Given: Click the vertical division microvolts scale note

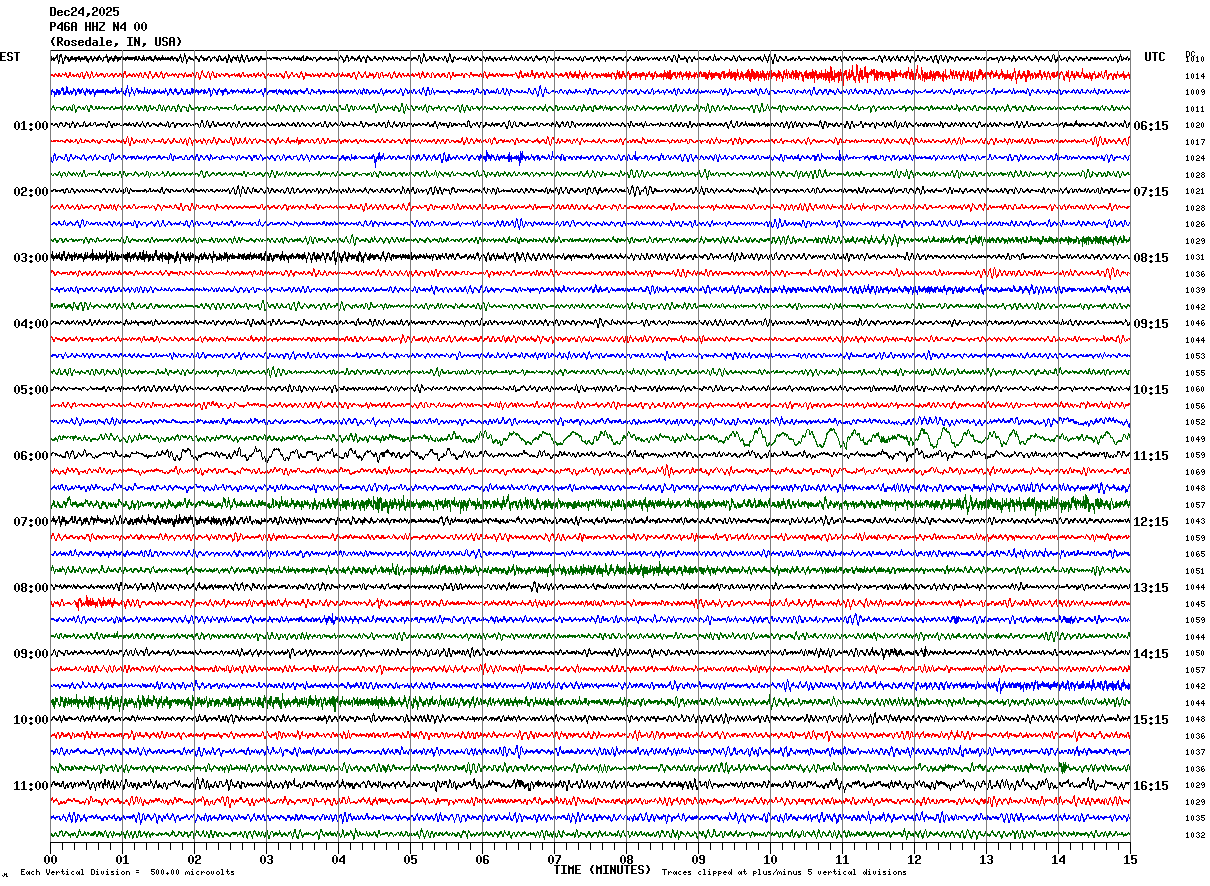Looking at the screenshot, I should 127,872.
